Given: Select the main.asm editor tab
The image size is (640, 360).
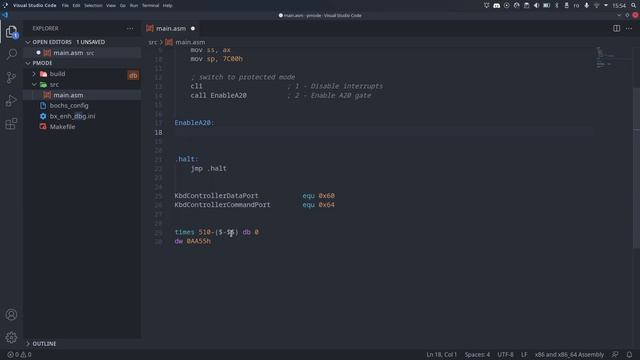Looking at the screenshot, I should 171,29.
